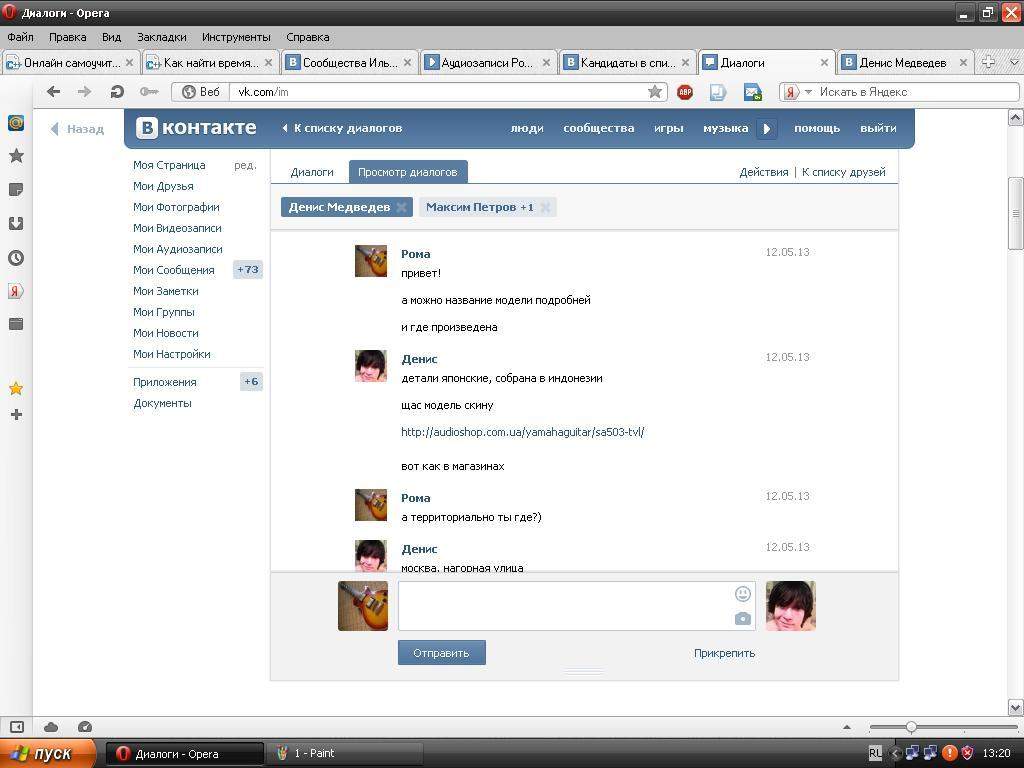Screen dimensions: 1024x768
Task: Close the Денис Медведев dialog tab chip
Action: pyautogui.click(x=402, y=207)
